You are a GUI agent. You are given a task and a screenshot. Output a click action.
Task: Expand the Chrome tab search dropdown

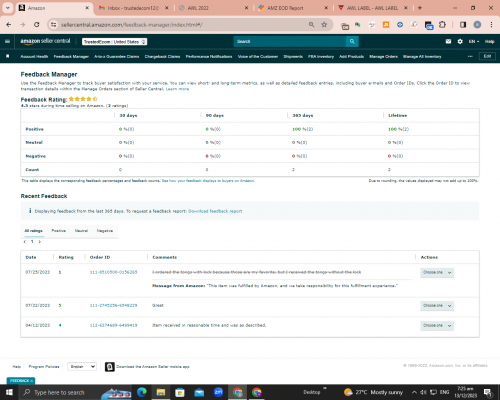coord(7,8)
